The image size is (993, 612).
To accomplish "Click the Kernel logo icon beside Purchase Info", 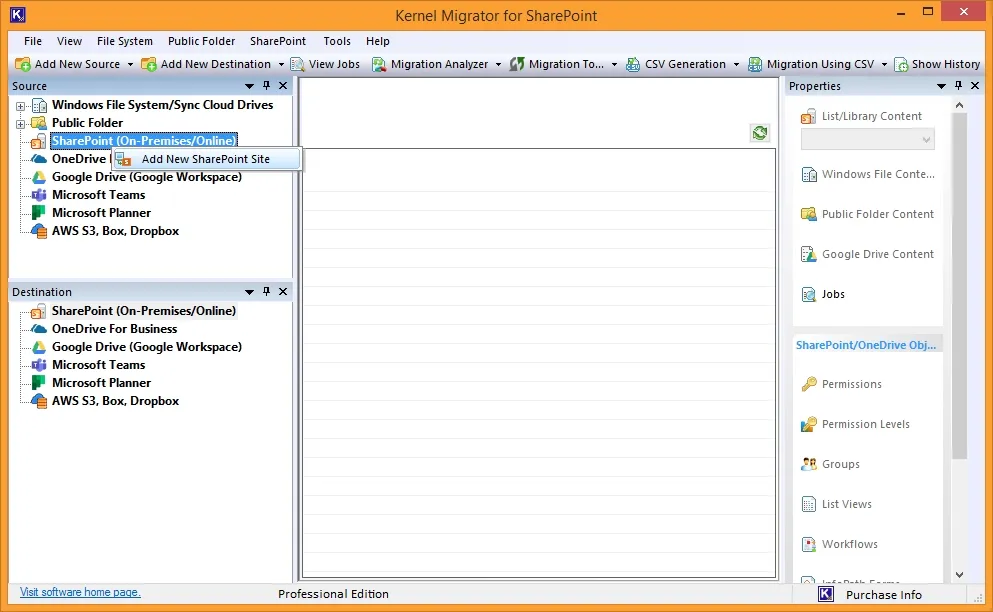I will pos(826,594).
